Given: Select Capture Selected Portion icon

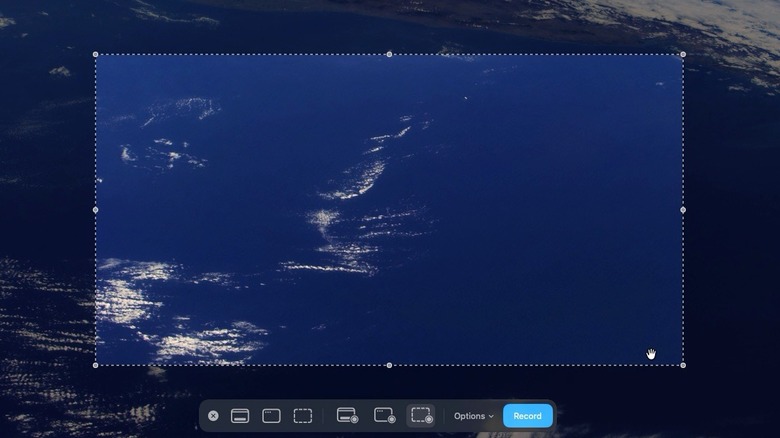Looking at the screenshot, I should tap(302, 416).
